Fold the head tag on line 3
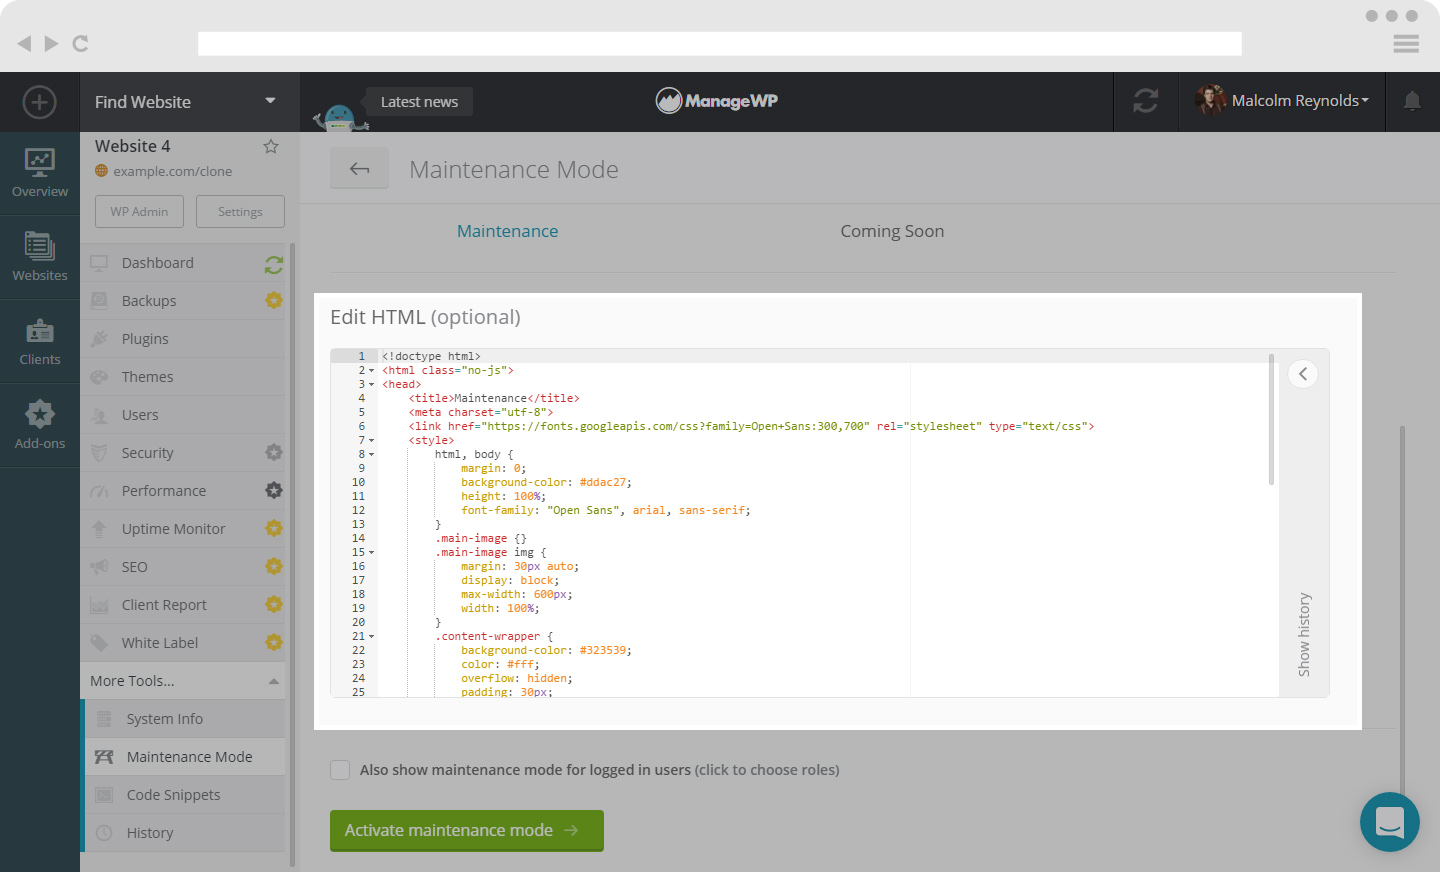The image size is (1440, 872). click(x=372, y=385)
